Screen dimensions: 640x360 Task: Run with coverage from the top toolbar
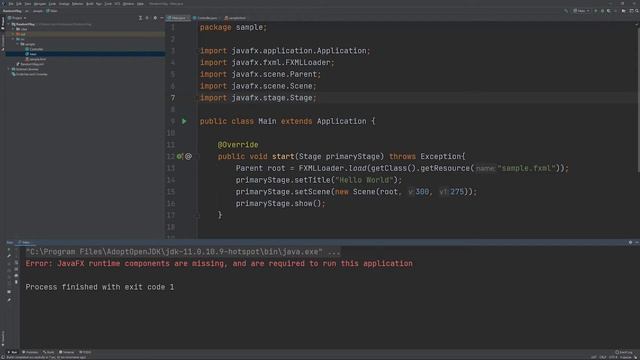609,11
